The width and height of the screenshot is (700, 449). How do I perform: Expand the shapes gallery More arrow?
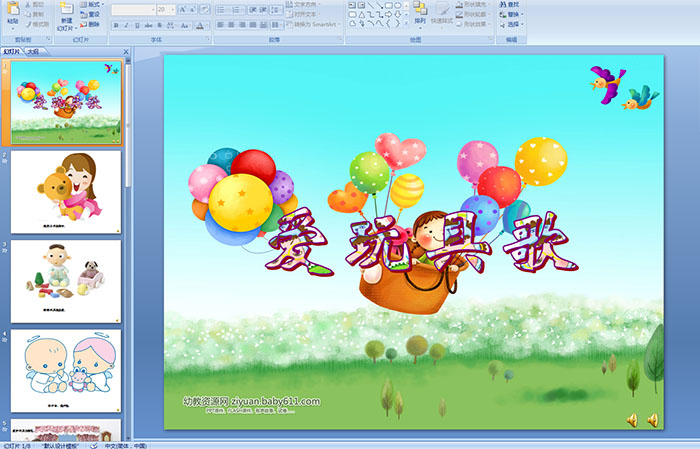pos(406,24)
